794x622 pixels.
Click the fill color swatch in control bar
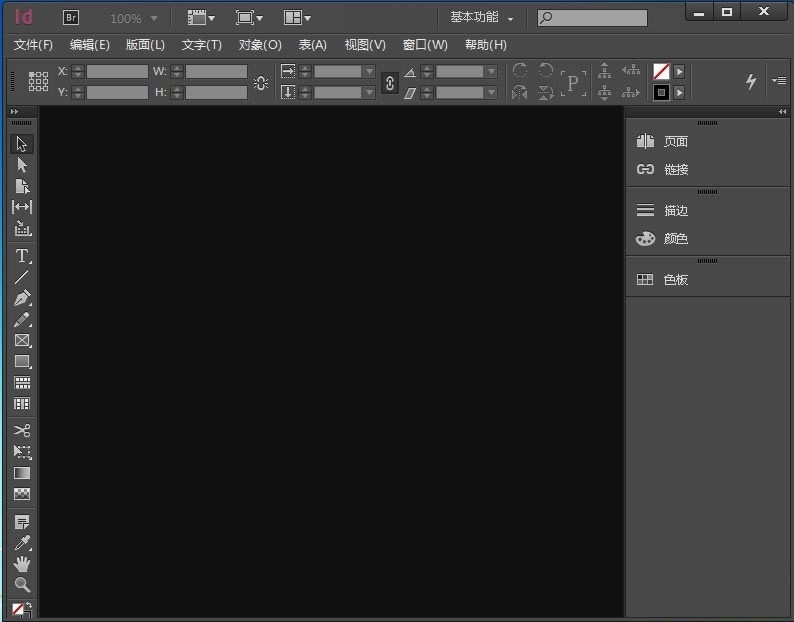pyautogui.click(x=661, y=71)
